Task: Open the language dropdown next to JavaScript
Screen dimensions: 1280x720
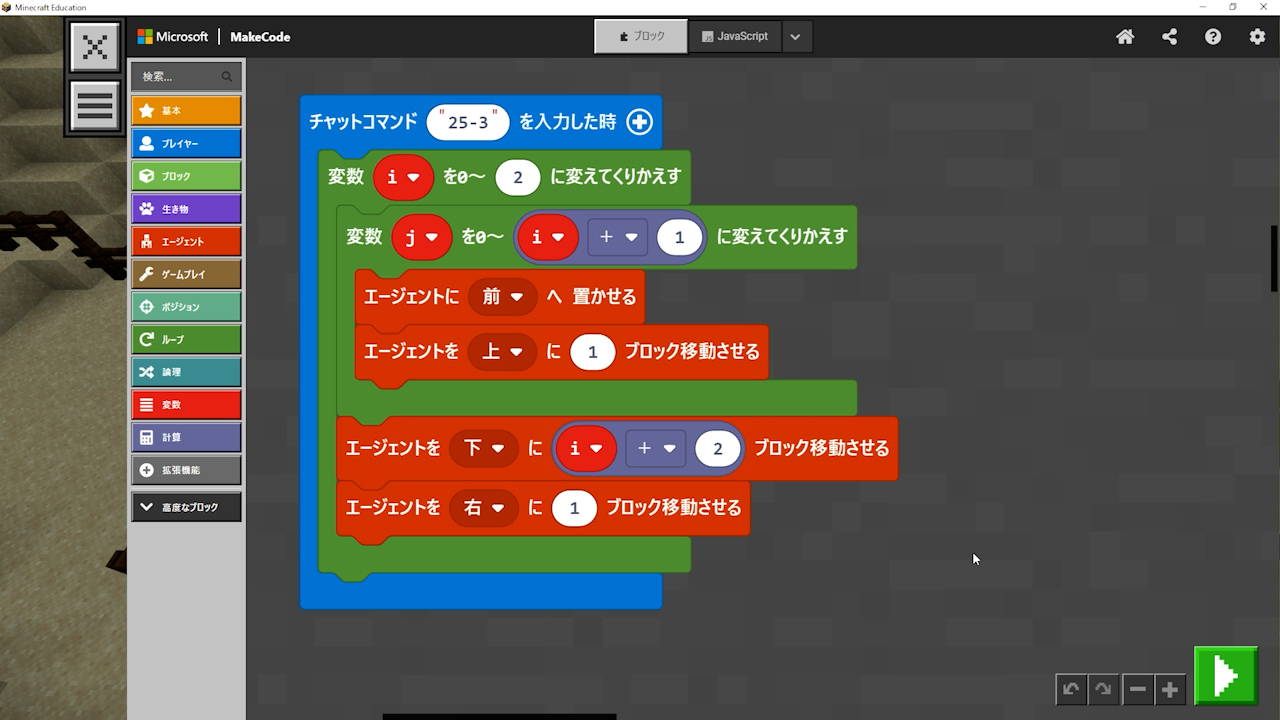Action: click(795, 37)
